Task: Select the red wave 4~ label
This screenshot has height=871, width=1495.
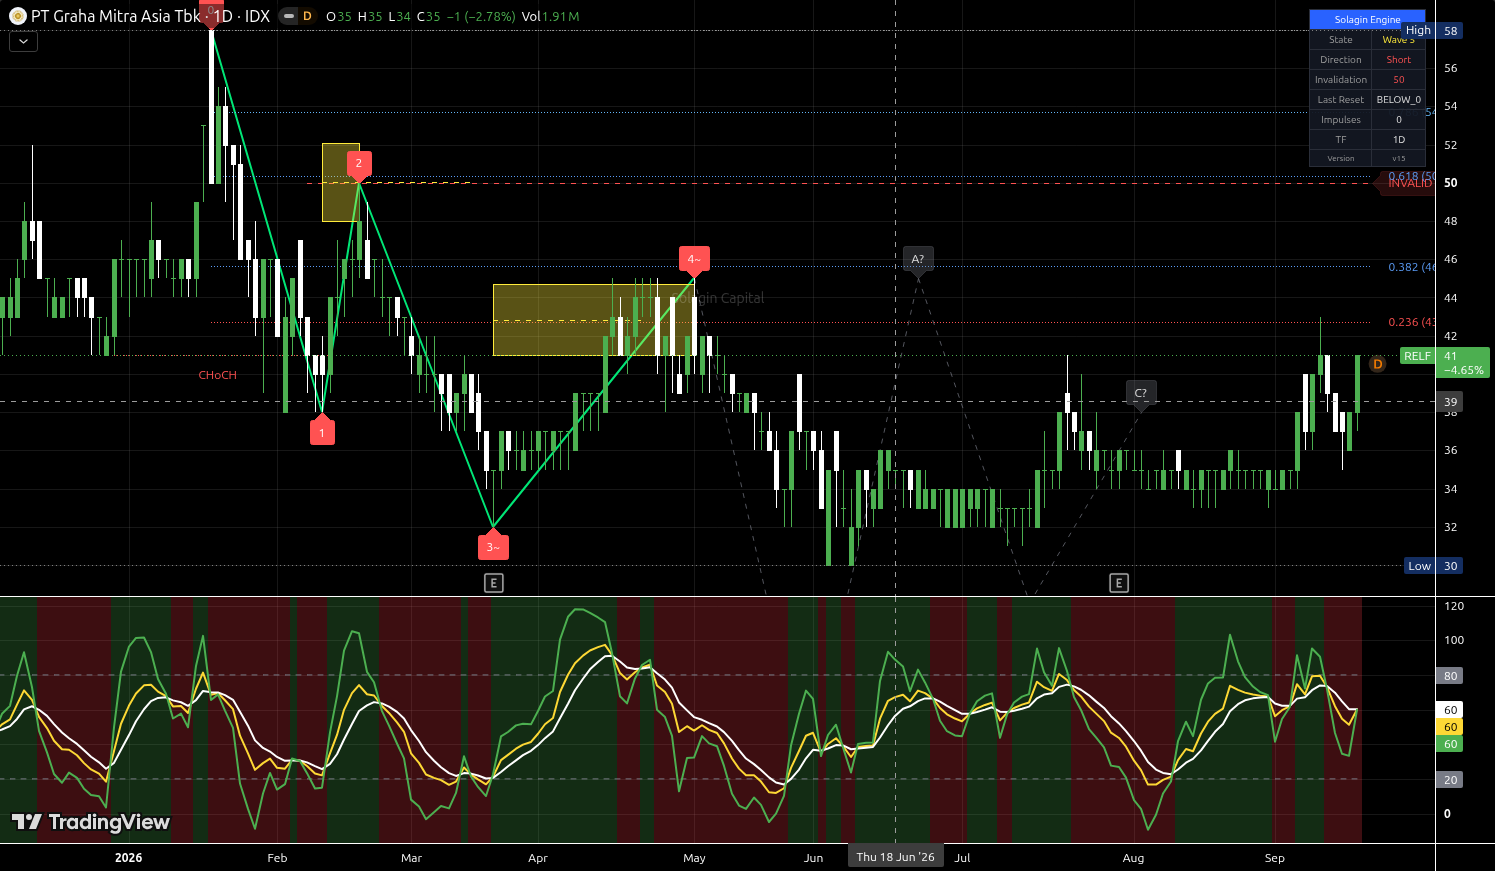Action: tap(693, 260)
